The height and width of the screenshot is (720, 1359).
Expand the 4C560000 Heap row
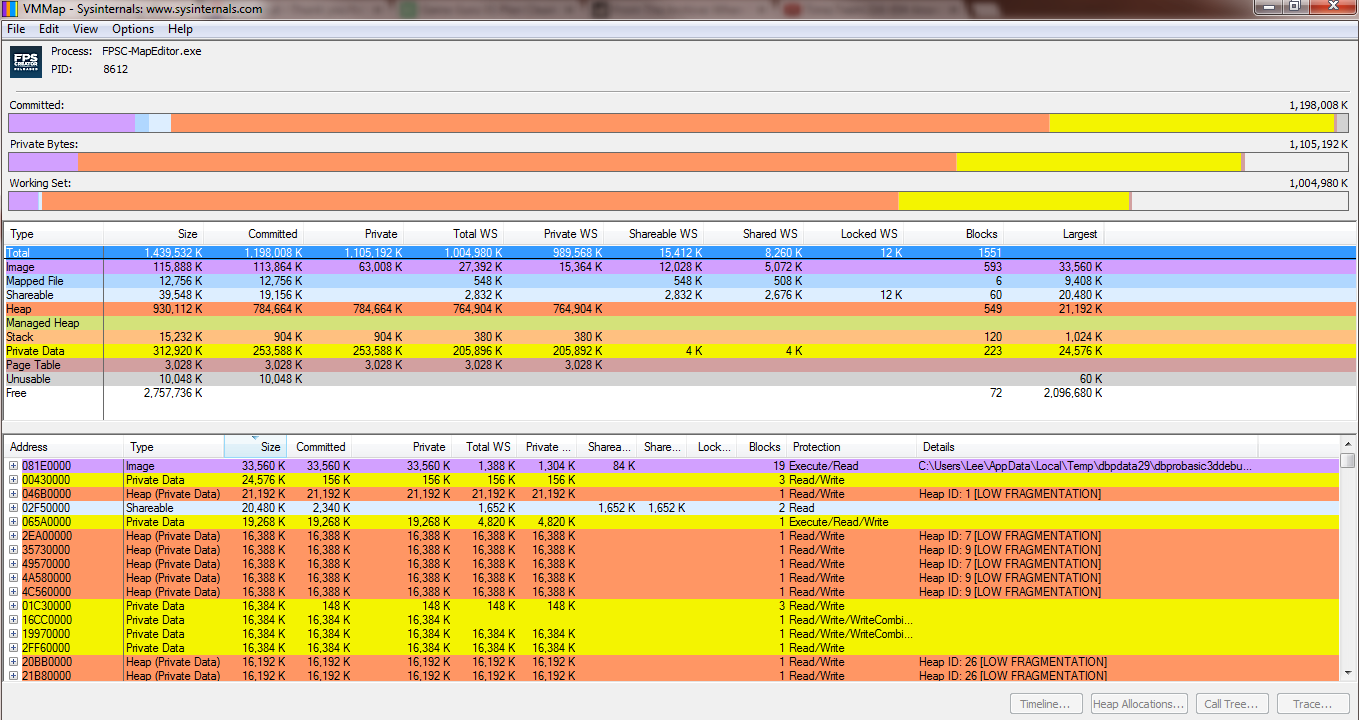tap(14, 592)
